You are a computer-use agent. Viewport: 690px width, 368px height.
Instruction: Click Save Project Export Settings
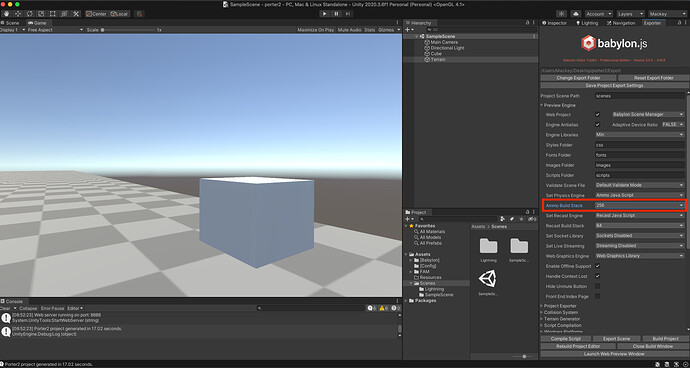(x=614, y=85)
